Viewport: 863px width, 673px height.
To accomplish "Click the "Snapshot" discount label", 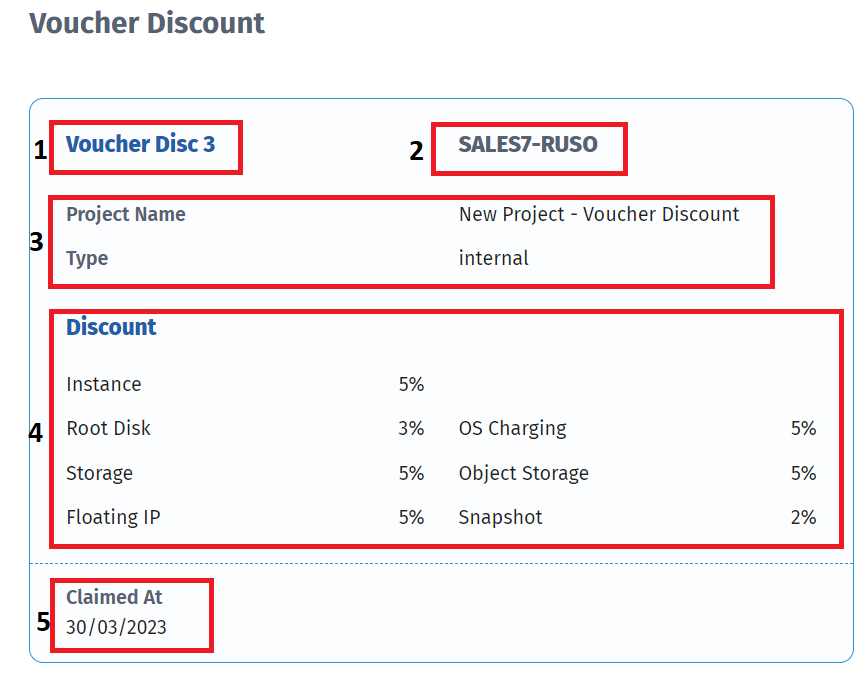I will click(x=500, y=517).
